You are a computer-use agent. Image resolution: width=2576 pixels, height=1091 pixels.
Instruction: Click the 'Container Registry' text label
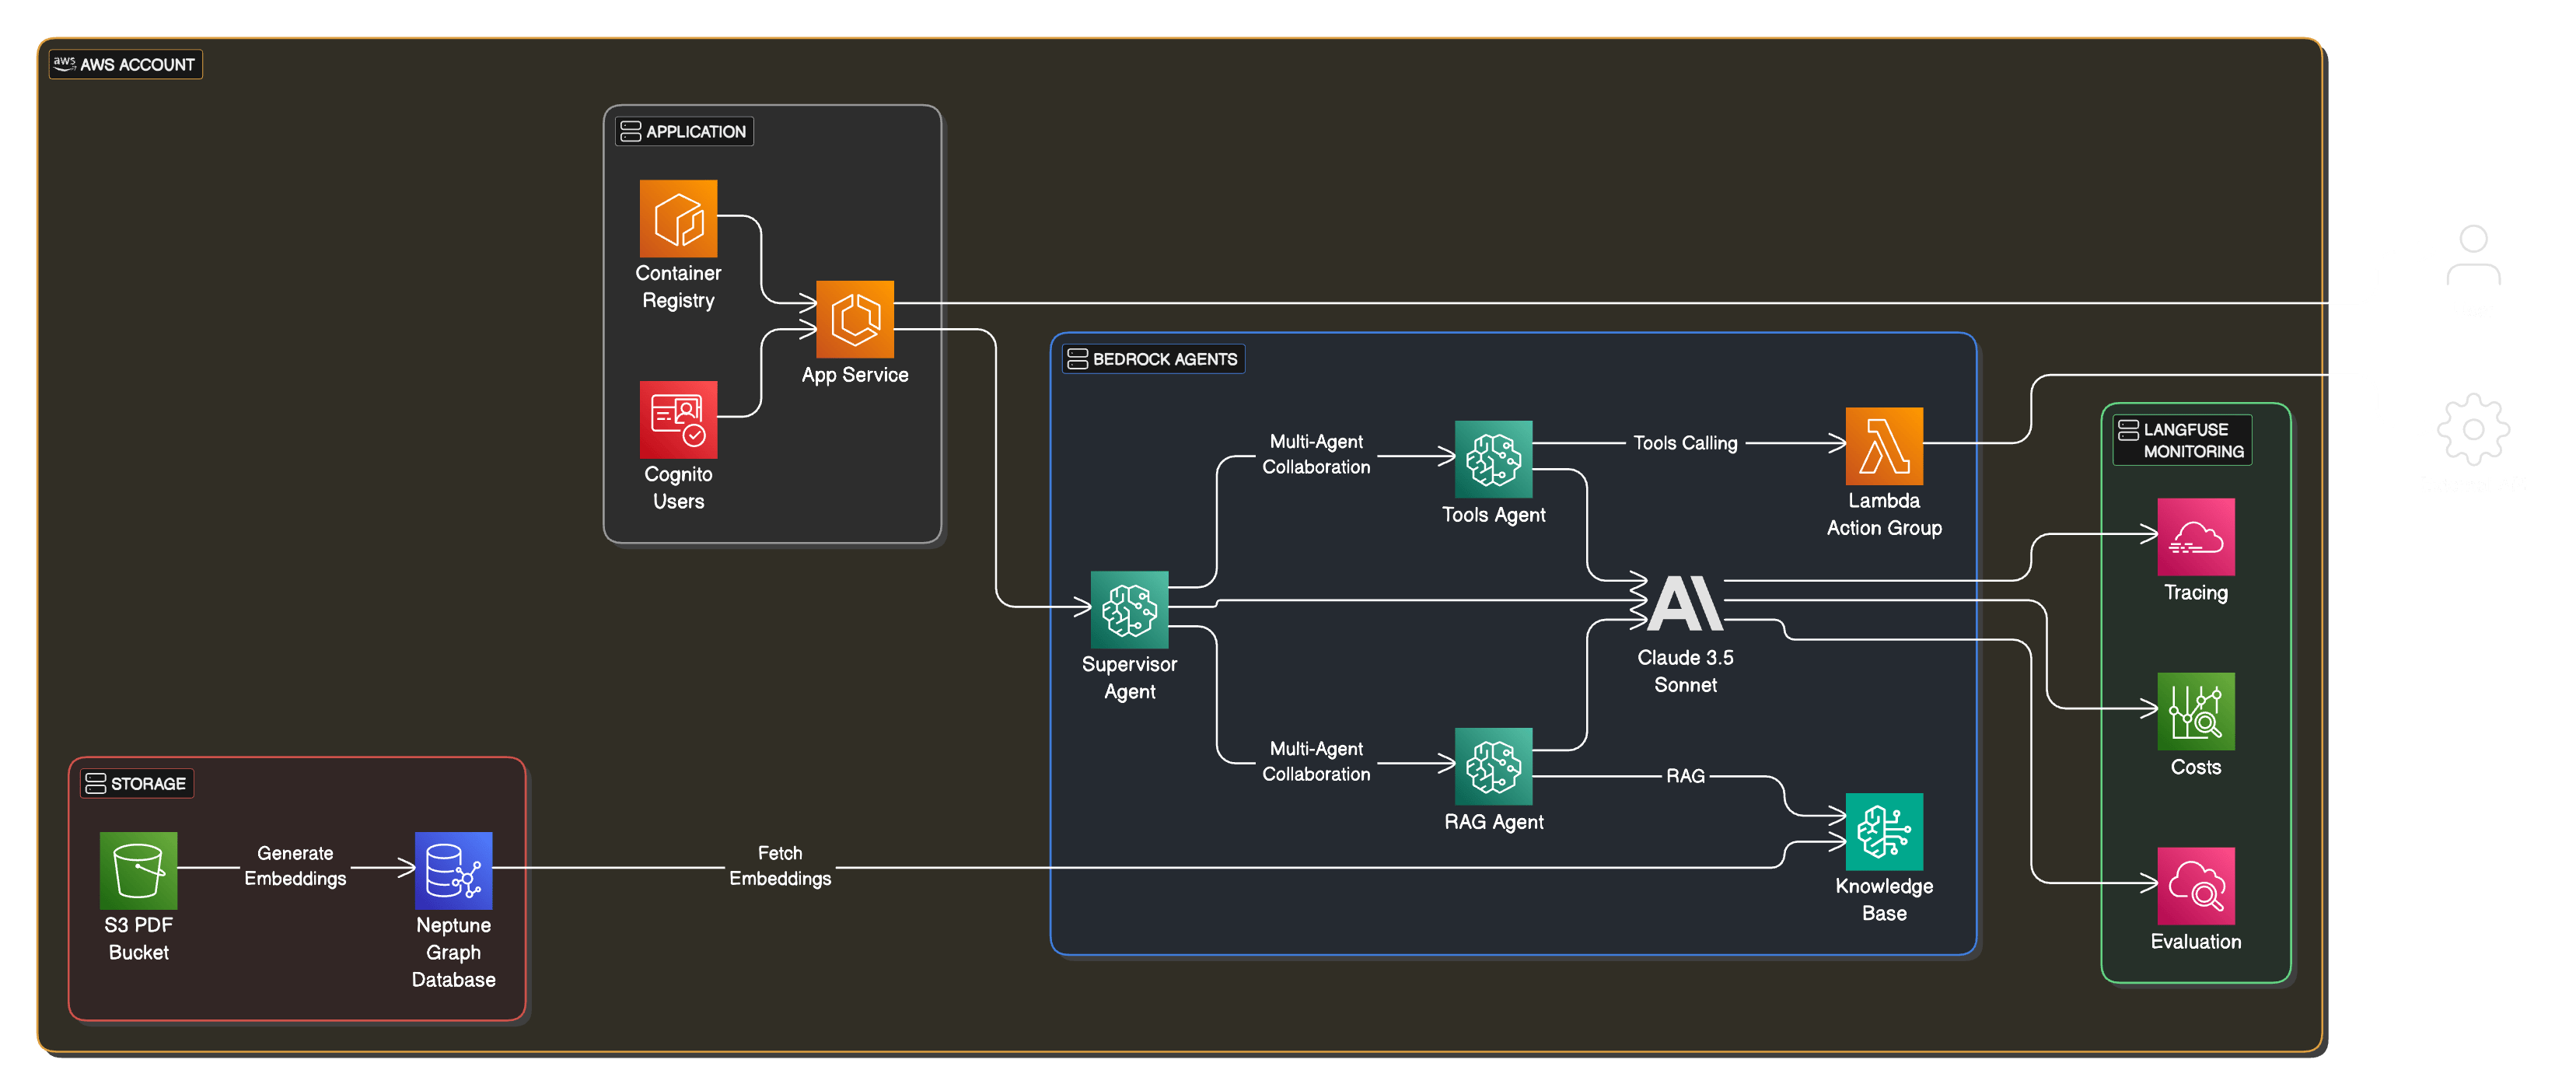[x=678, y=287]
